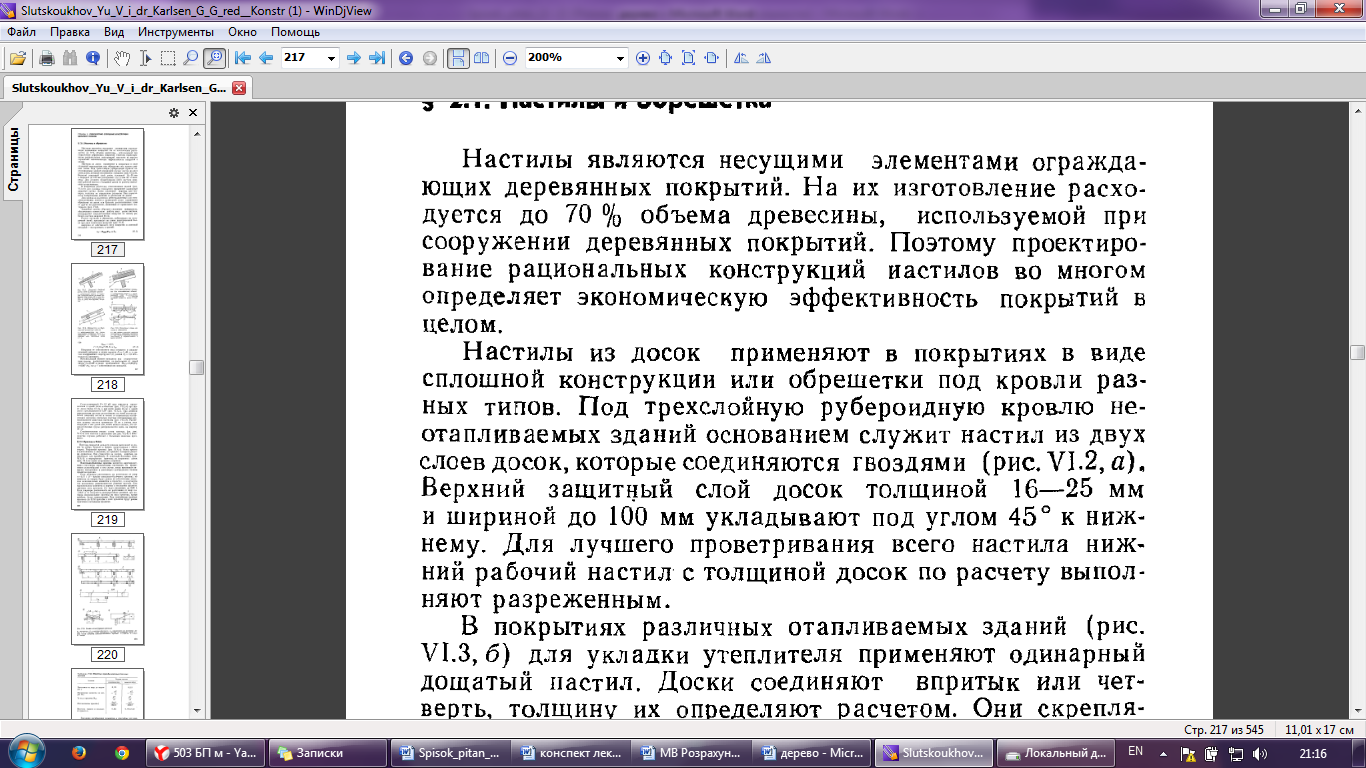Expand the 200% zoom level dropdown

(x=620, y=58)
